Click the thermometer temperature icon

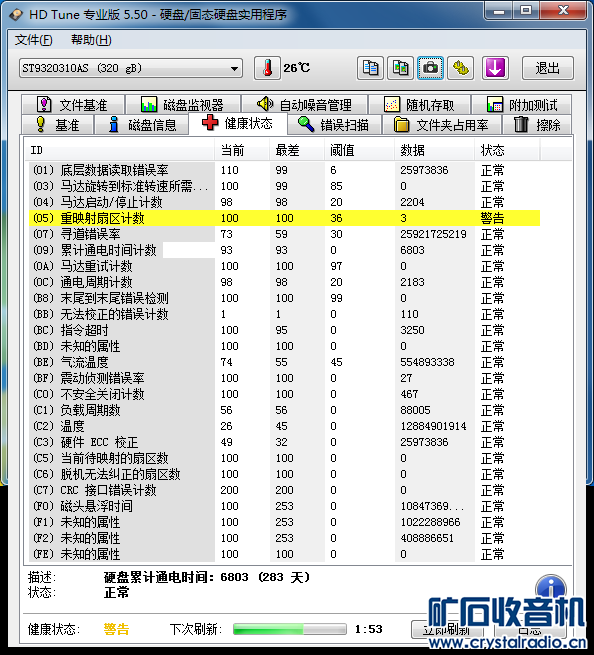[x=267, y=68]
